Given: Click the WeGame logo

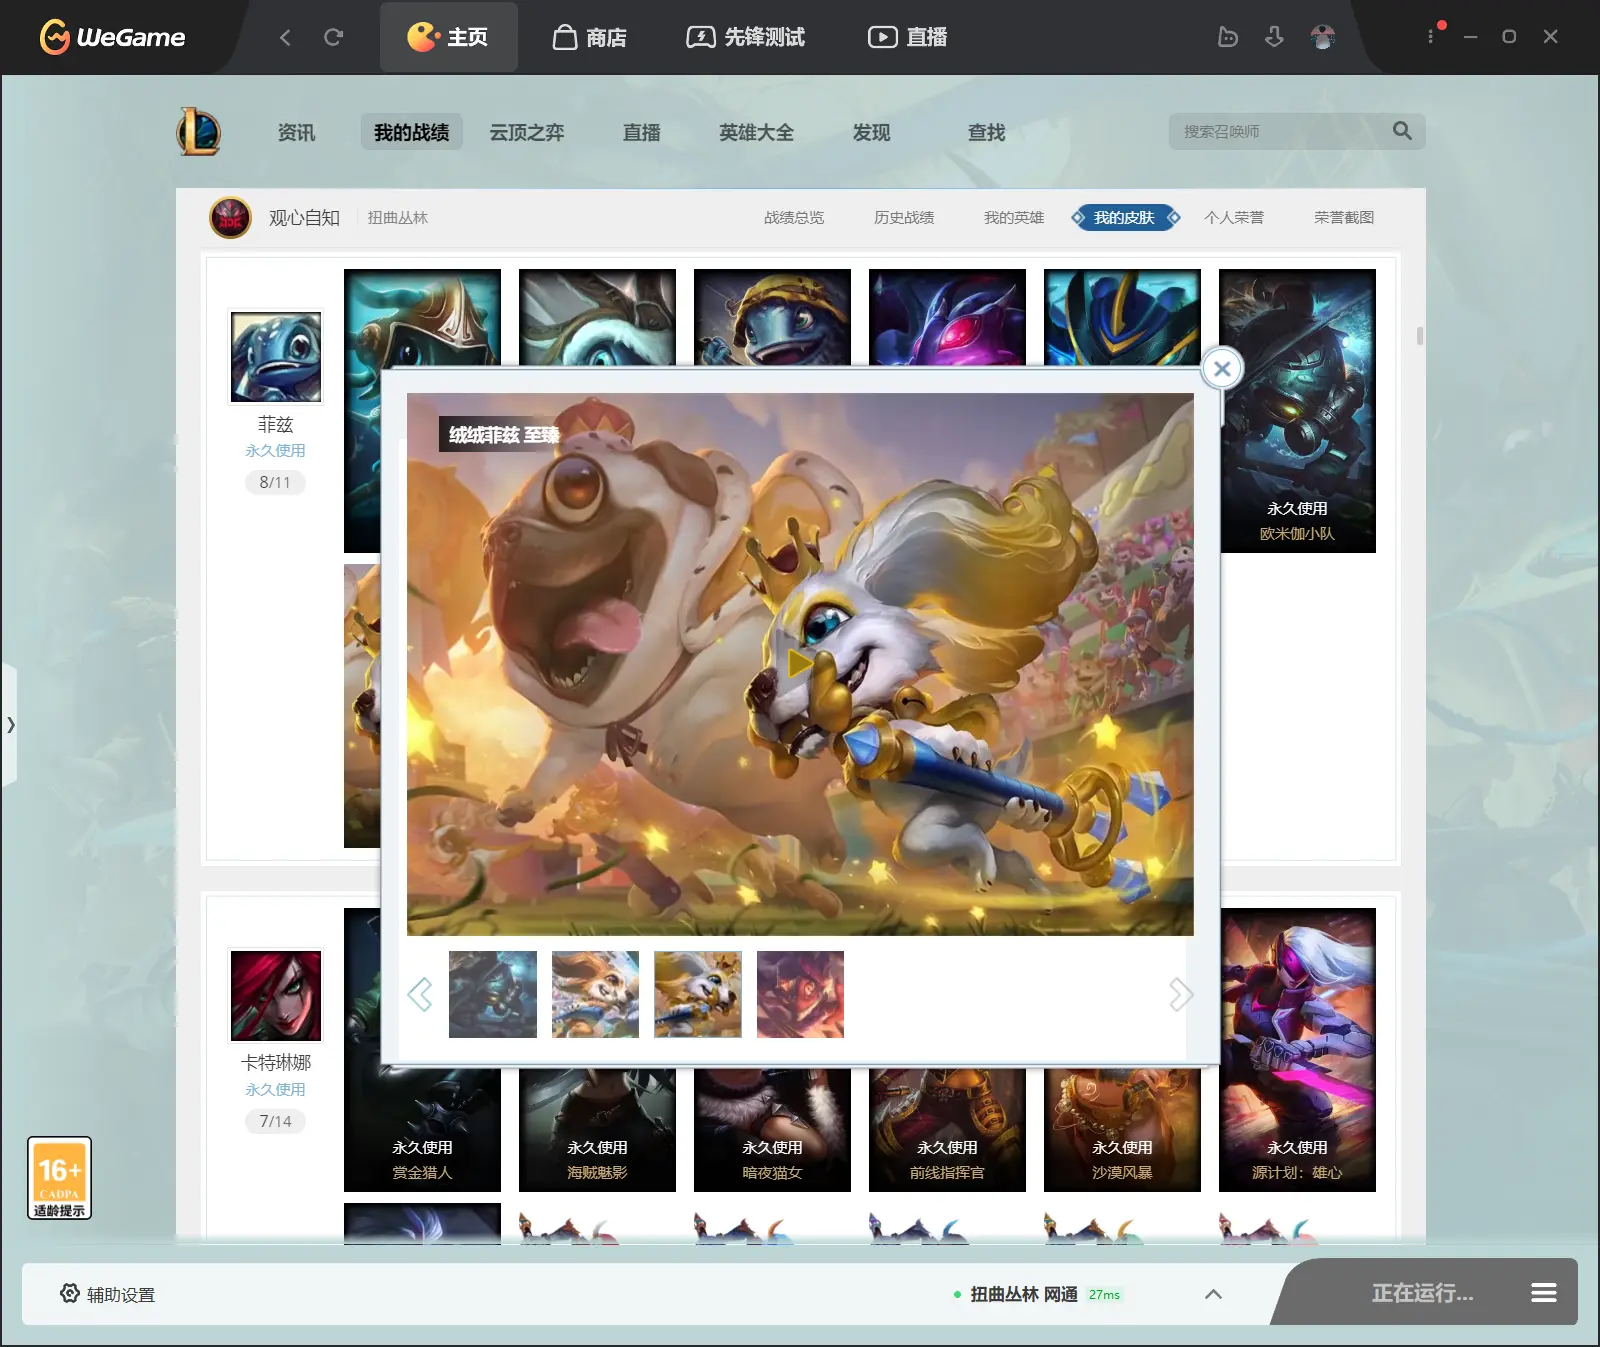Looking at the screenshot, I should (x=112, y=37).
